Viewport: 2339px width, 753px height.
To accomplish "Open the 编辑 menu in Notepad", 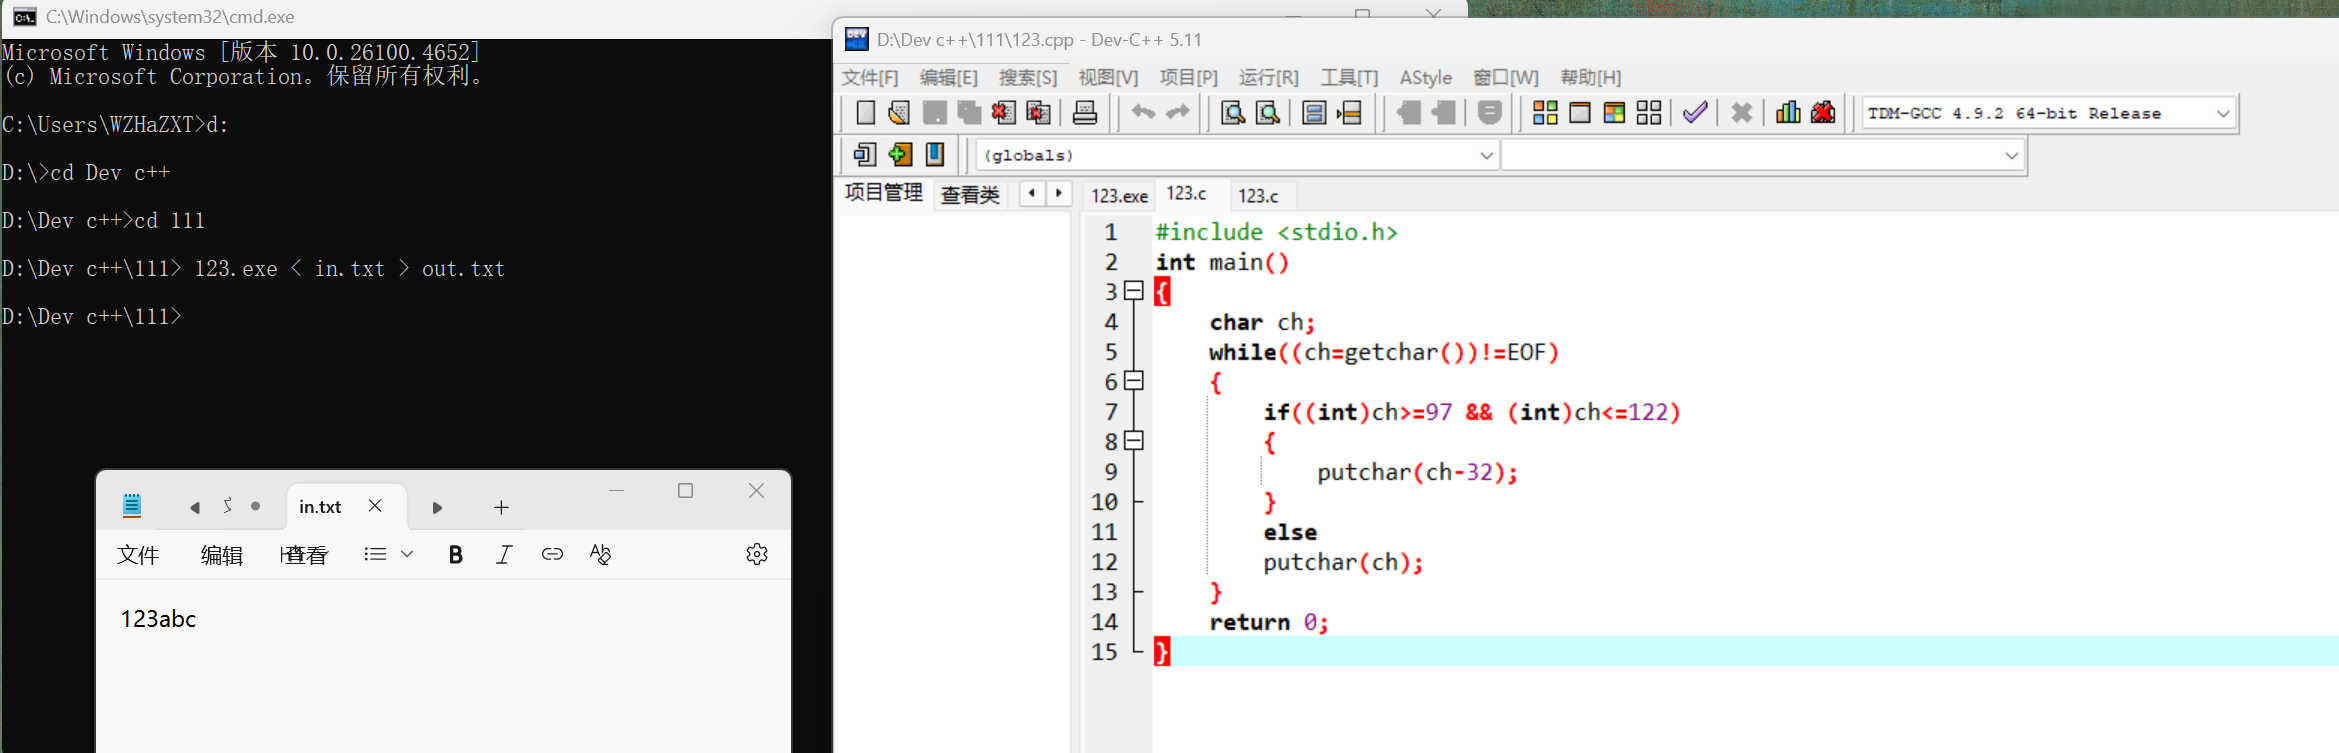I will click(x=222, y=555).
